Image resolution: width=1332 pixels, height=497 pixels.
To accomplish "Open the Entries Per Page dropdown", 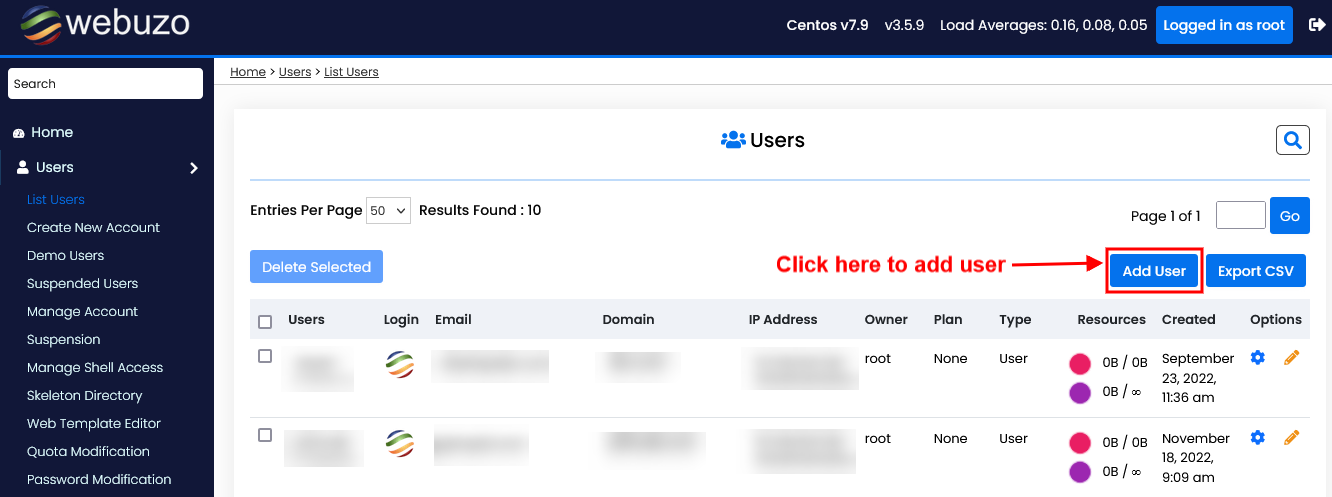I will coord(389,211).
